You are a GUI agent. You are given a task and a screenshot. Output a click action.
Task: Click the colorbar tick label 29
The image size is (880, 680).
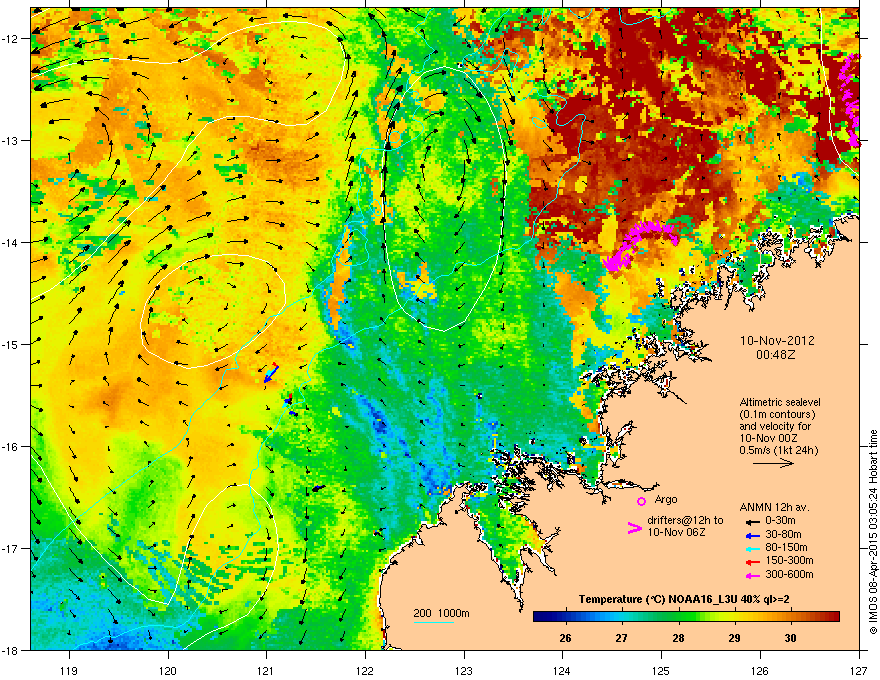click(x=734, y=638)
